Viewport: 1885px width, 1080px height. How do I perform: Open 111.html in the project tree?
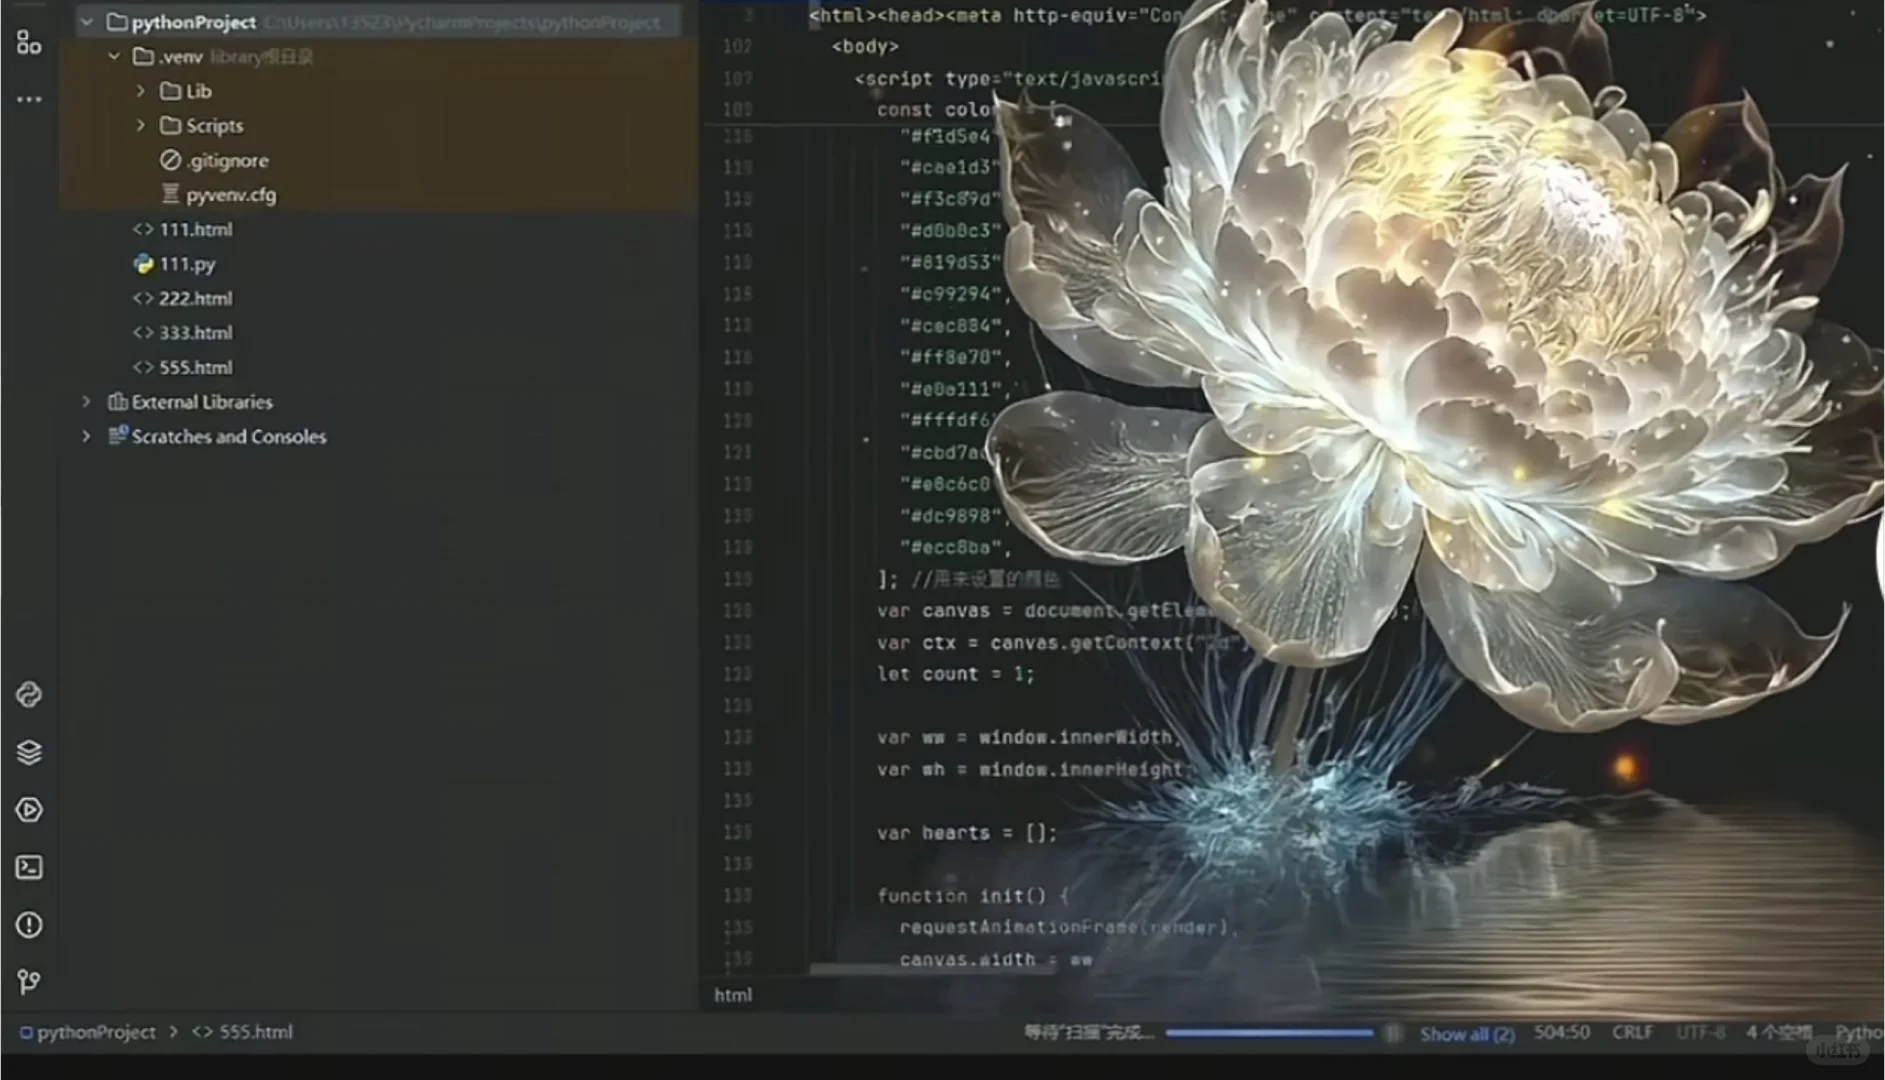(x=183, y=229)
